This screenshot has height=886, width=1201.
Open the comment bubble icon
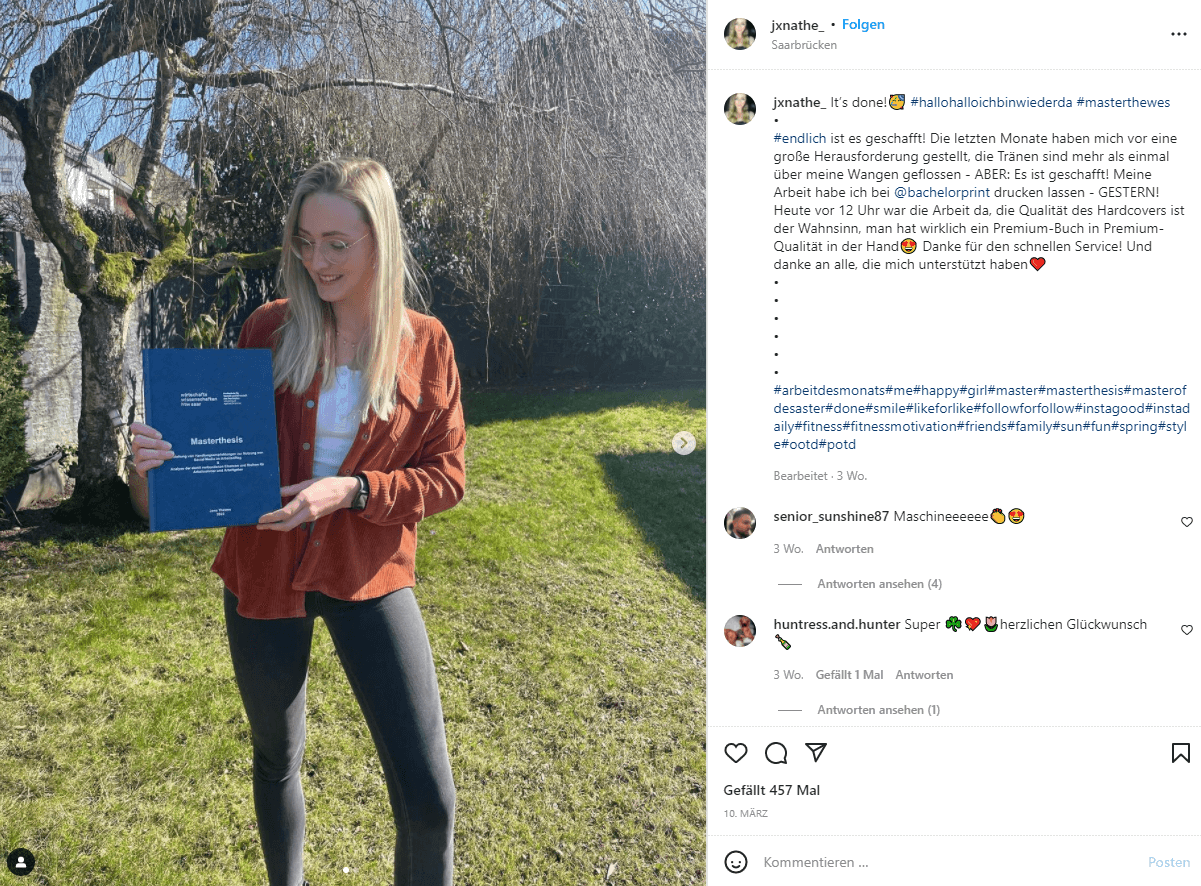point(776,753)
